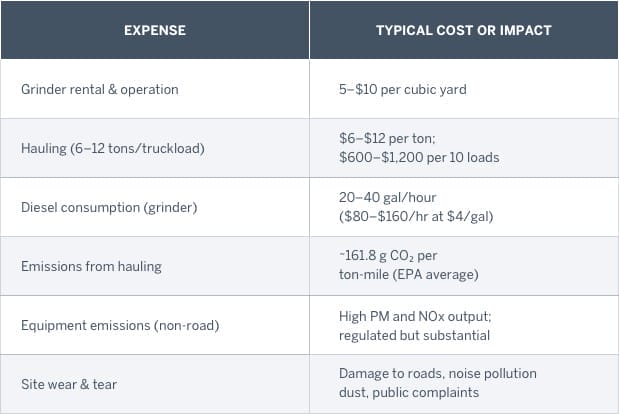The height and width of the screenshot is (414, 619).
Task: Select the regulated but substantial text
Action: pos(412,334)
